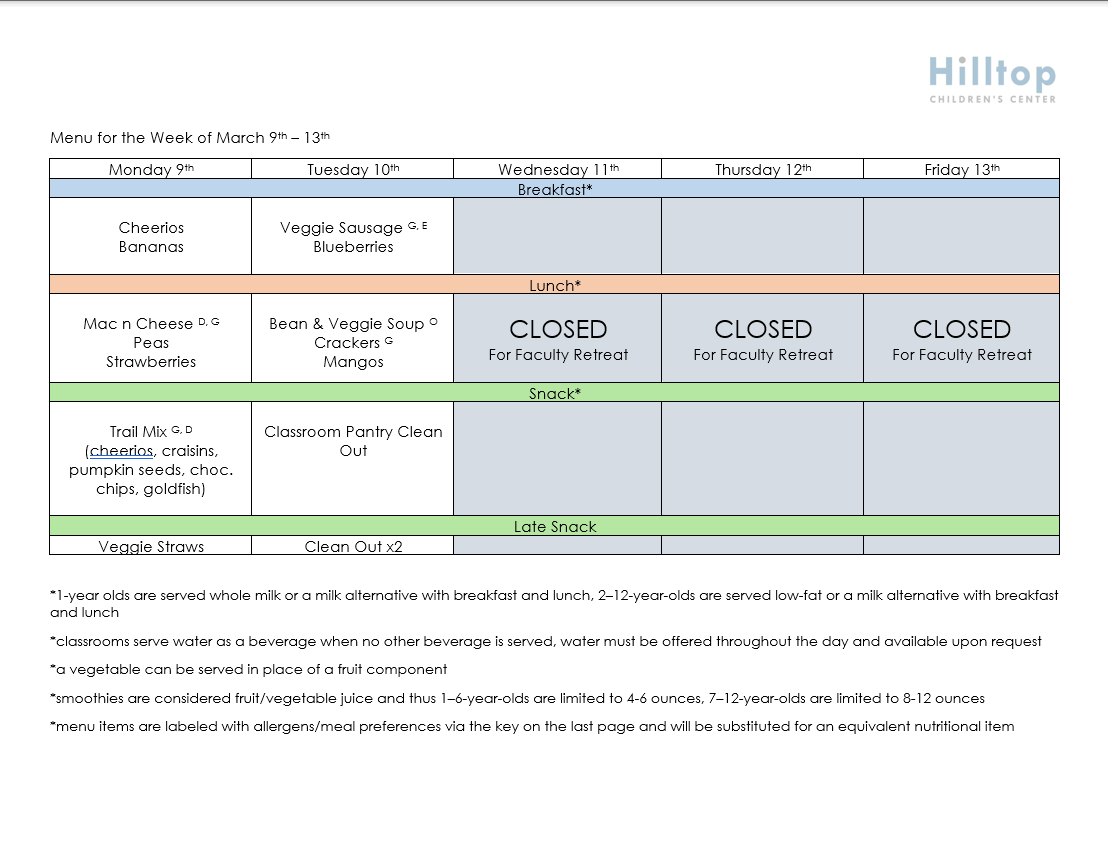Click the Hilltop Children's Center logo
The width and height of the screenshot is (1108, 854).
click(x=991, y=79)
